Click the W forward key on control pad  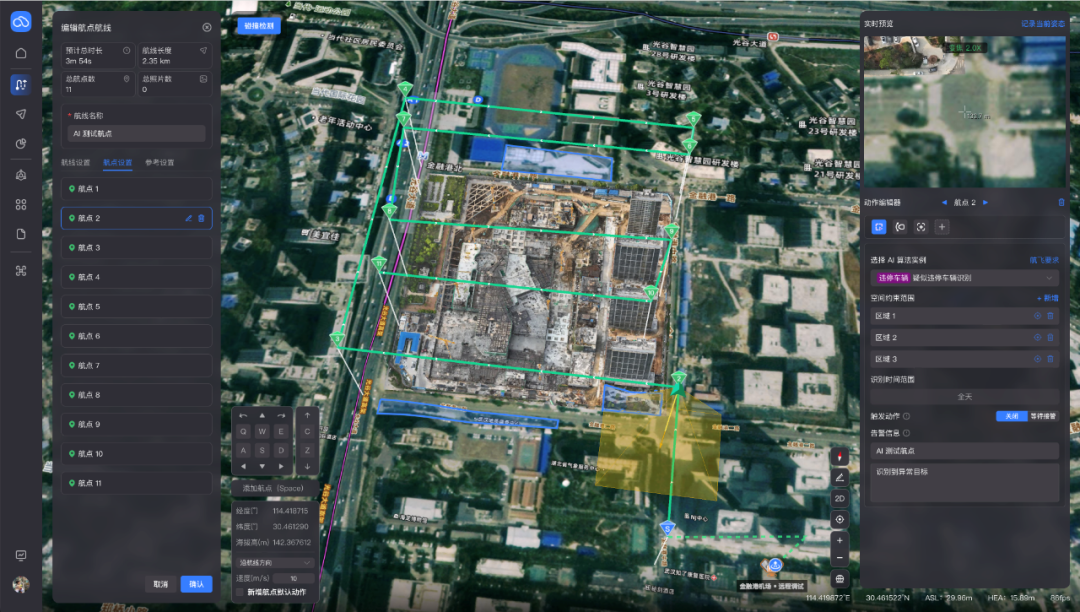coord(262,432)
